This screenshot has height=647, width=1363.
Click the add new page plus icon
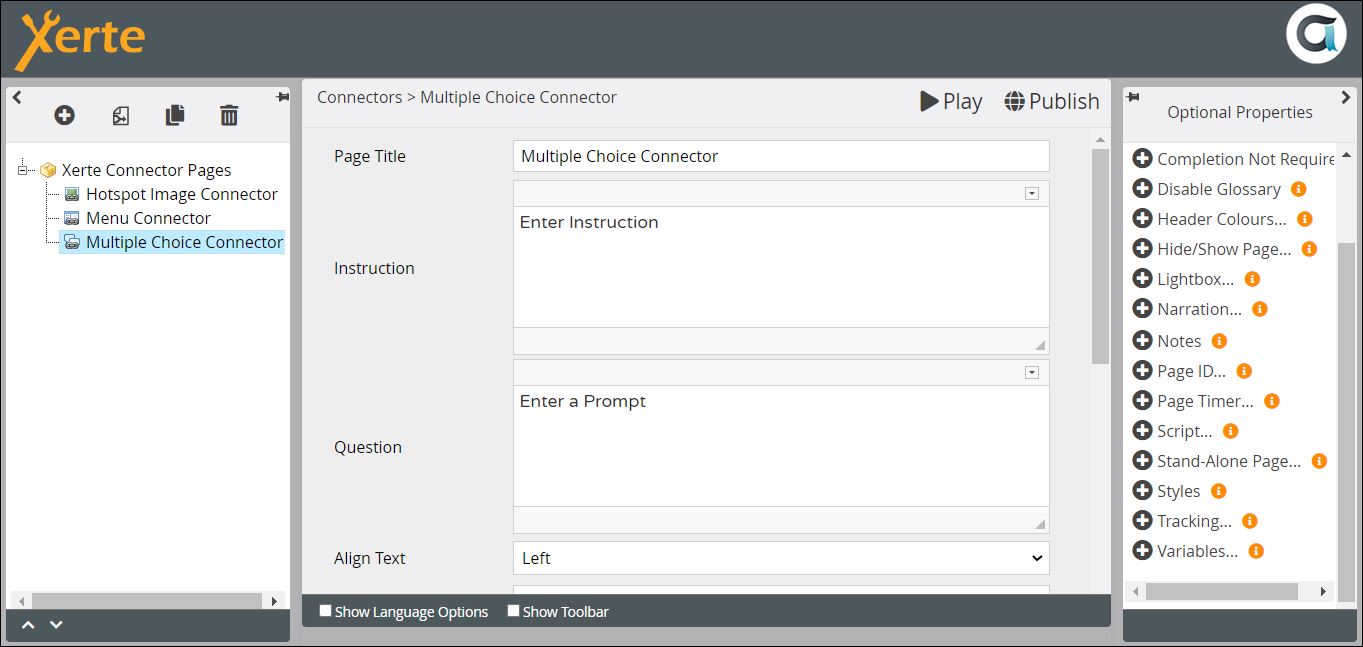pos(65,116)
